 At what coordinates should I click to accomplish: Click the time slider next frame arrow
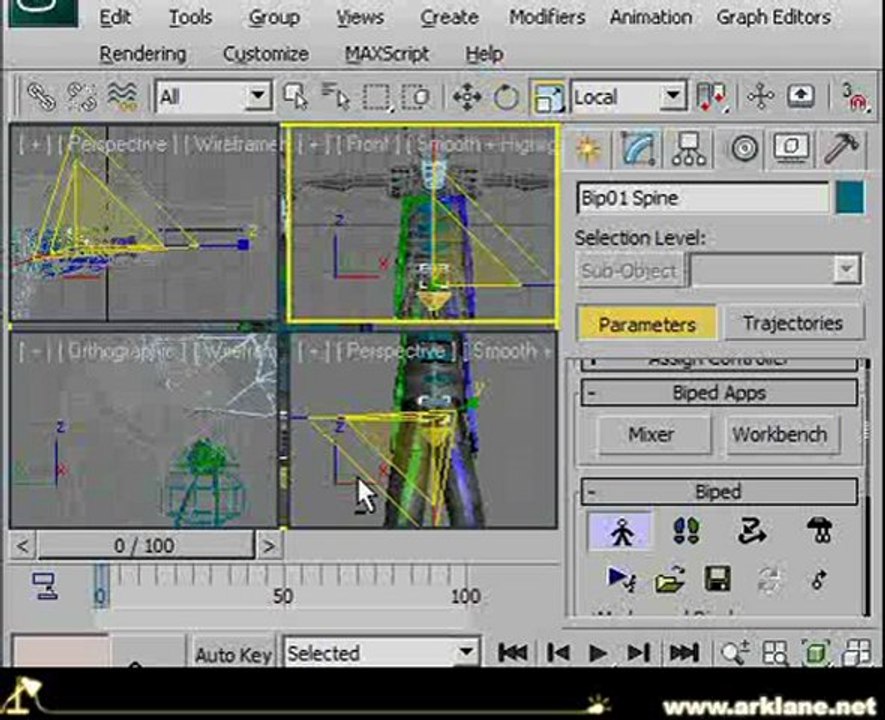pyautogui.click(x=269, y=546)
